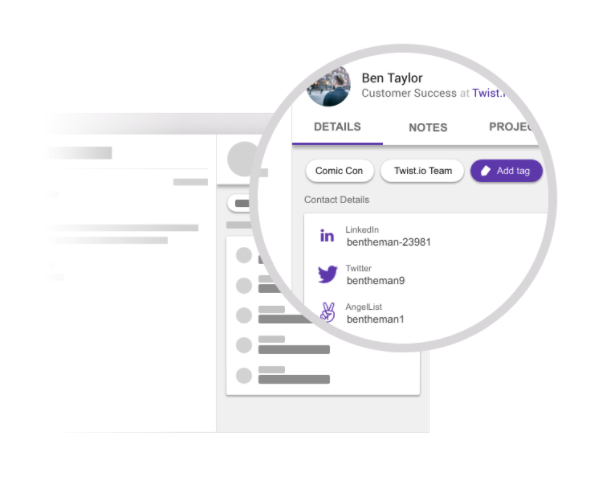This screenshot has height=493, width=614.
Task: Click LinkedIn username bentheman-23981
Action: click(388, 242)
